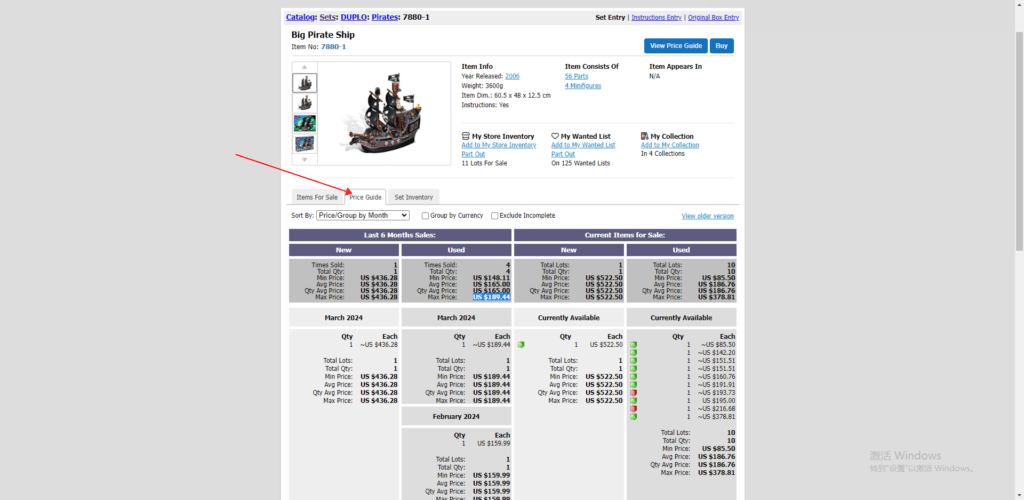Click the green box icon beside ~US $85.50
The image size is (1024, 500).
point(633,345)
